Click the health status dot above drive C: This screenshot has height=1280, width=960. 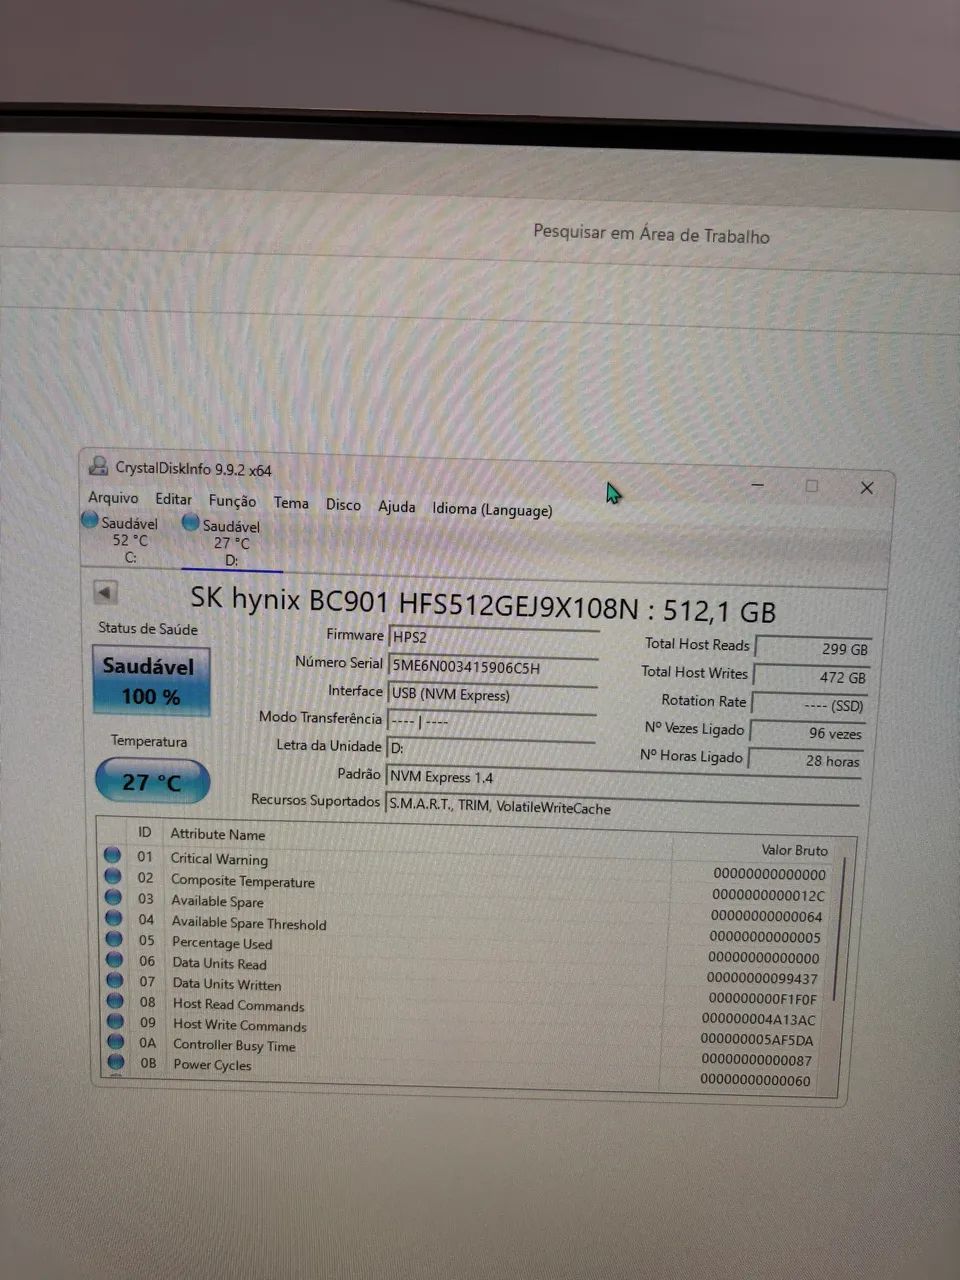[x=90, y=520]
